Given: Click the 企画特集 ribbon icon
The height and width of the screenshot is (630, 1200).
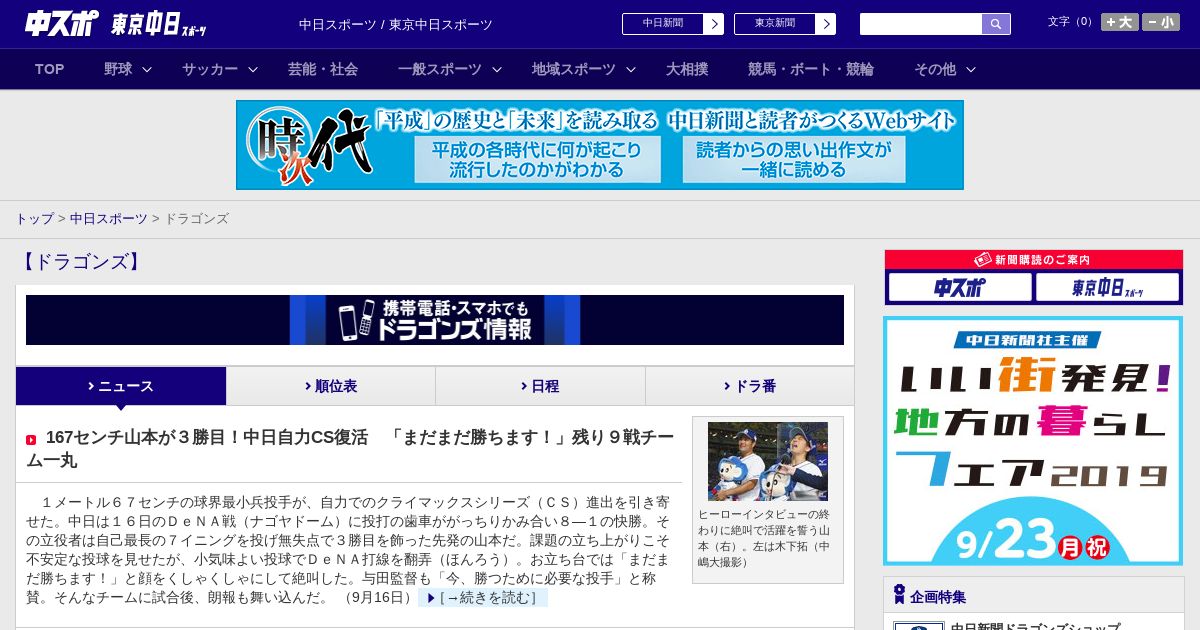Looking at the screenshot, I should click(899, 595).
